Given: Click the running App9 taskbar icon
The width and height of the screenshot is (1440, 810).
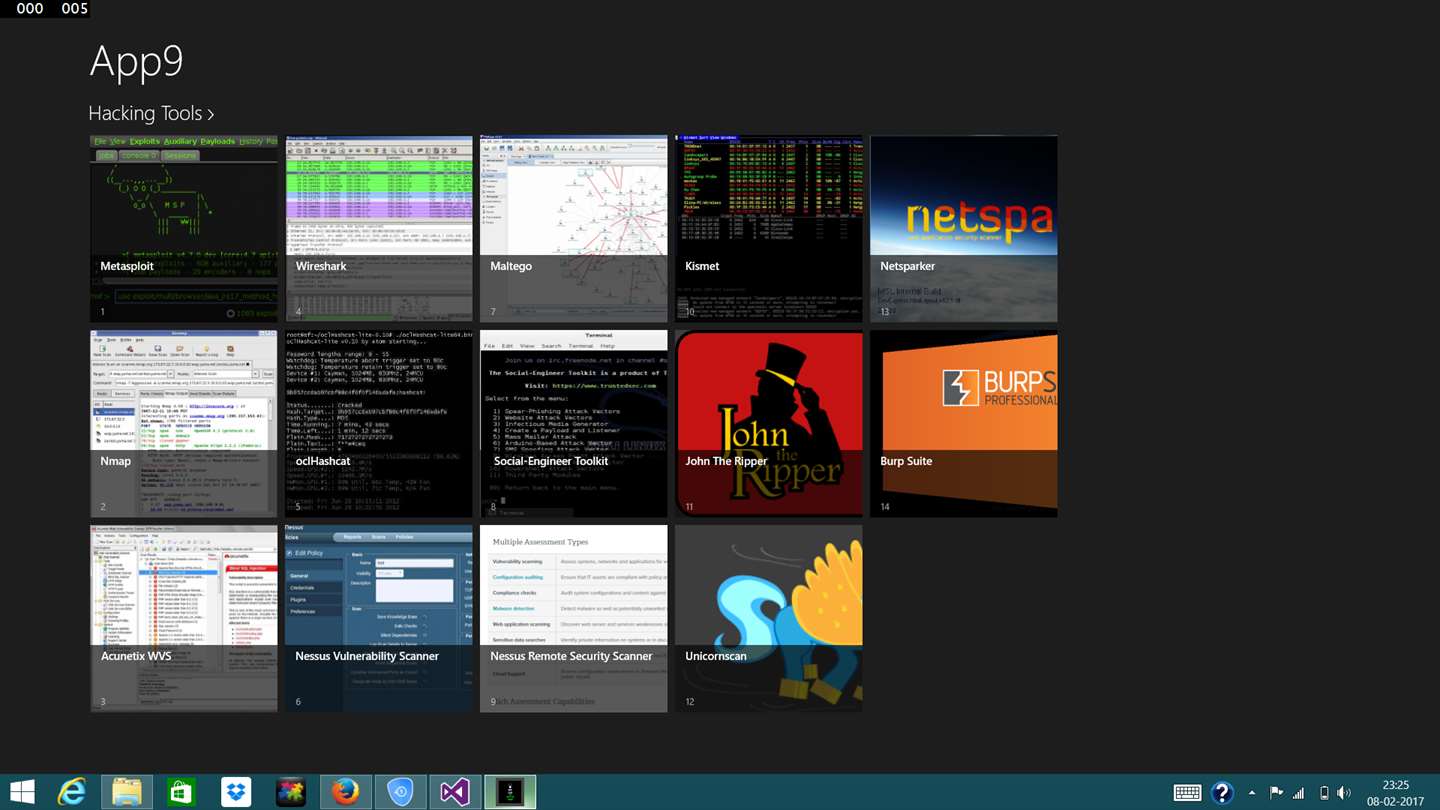Looking at the screenshot, I should pyautogui.click(x=510, y=792).
